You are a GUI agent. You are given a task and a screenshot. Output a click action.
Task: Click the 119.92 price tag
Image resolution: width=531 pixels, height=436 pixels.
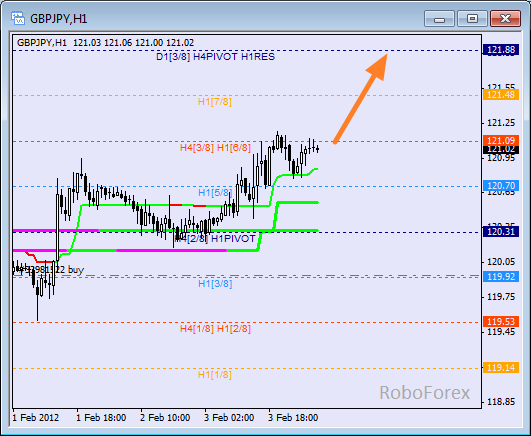(501, 277)
